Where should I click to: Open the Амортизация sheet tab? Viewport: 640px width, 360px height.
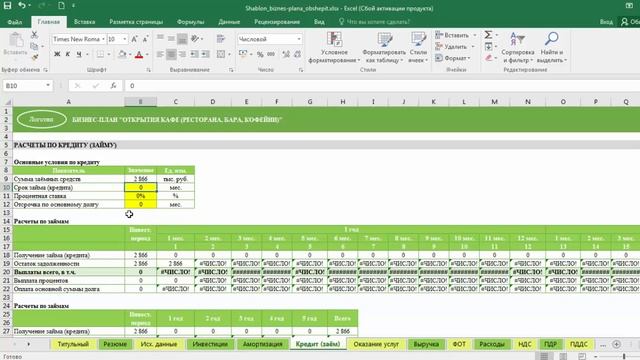262,344
